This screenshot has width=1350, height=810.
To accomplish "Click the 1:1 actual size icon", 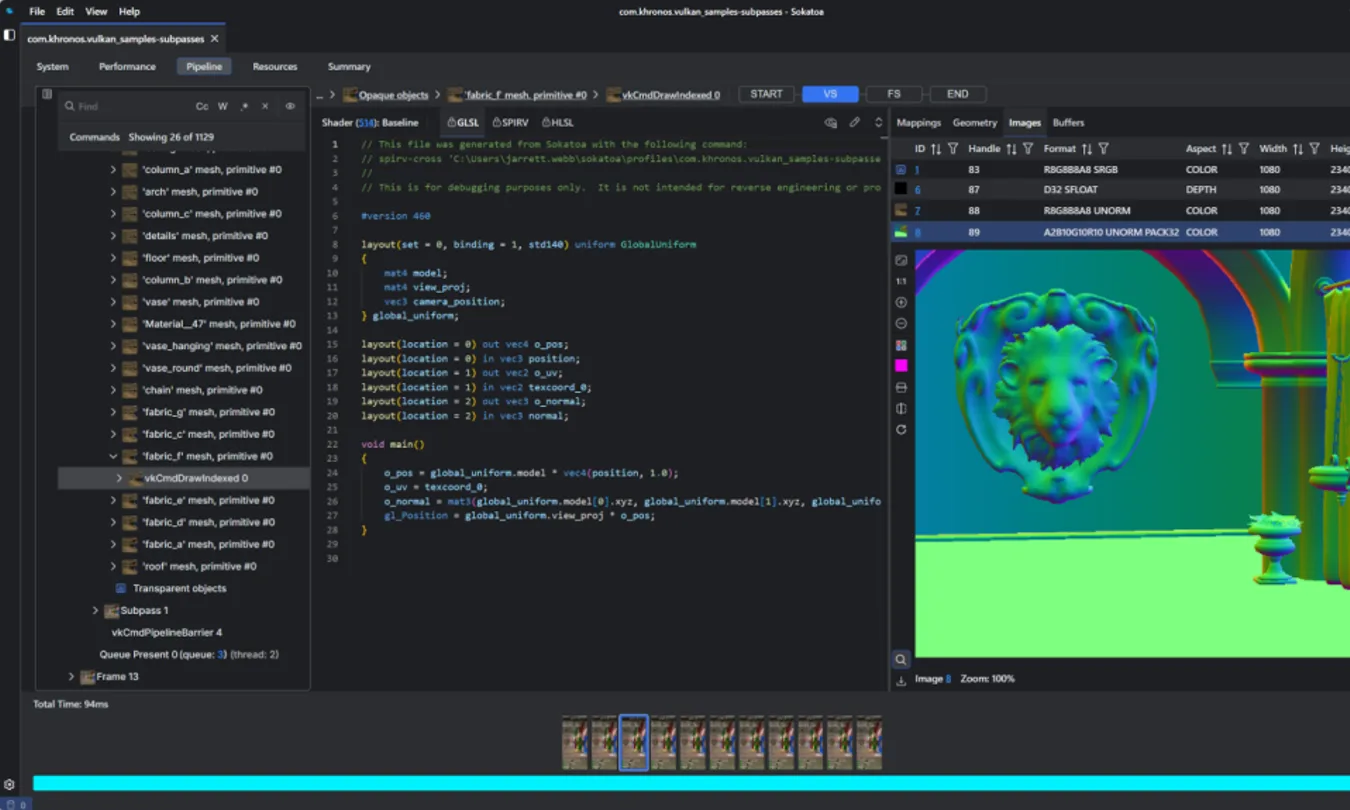I will click(901, 281).
